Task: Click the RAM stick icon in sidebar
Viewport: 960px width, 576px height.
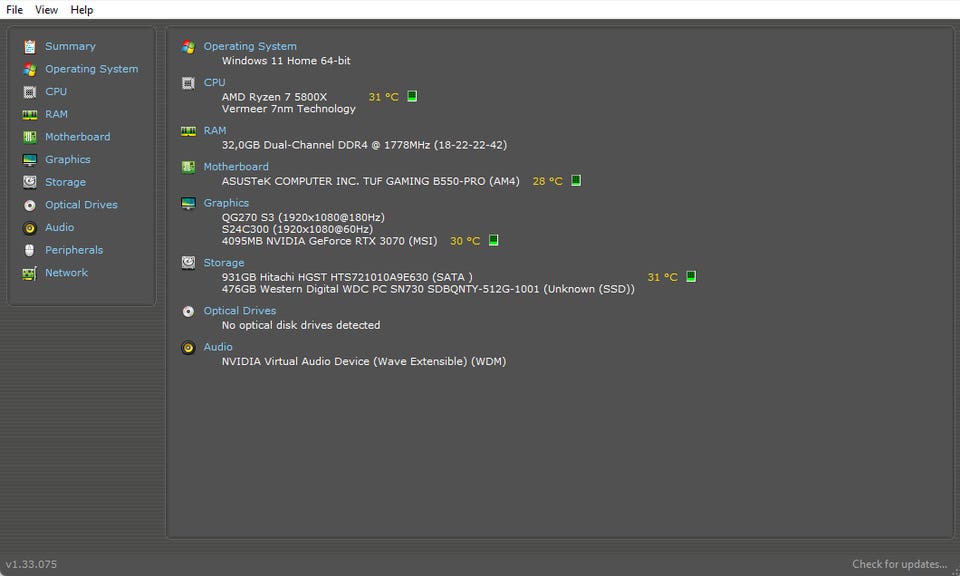Action: pos(29,114)
